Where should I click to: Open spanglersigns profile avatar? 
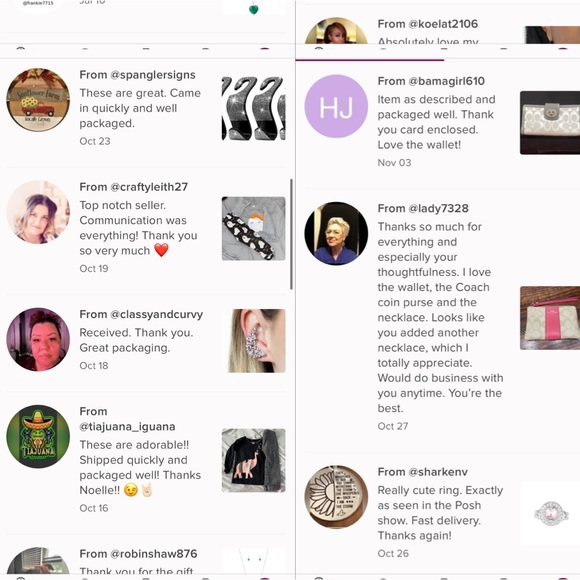pos(38,100)
